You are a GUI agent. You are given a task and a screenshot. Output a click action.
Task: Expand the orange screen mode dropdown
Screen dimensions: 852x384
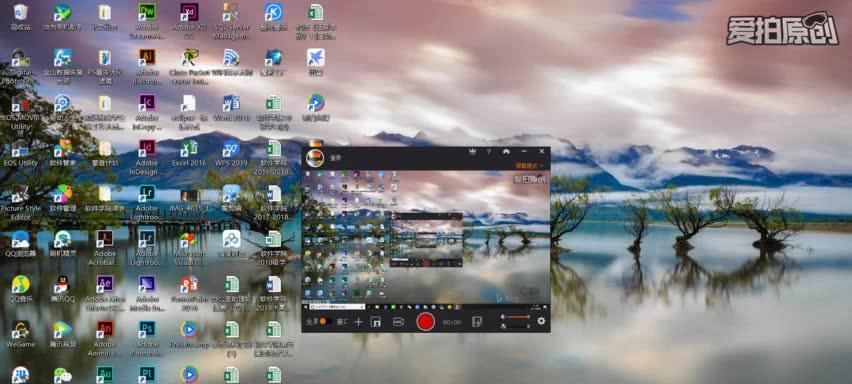[530, 165]
